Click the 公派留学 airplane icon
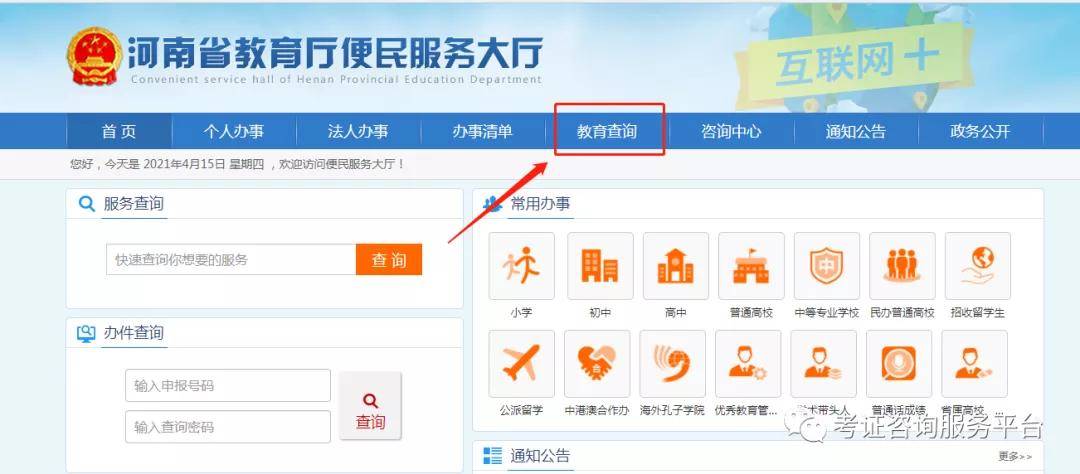The image size is (1080, 474). [x=521, y=364]
